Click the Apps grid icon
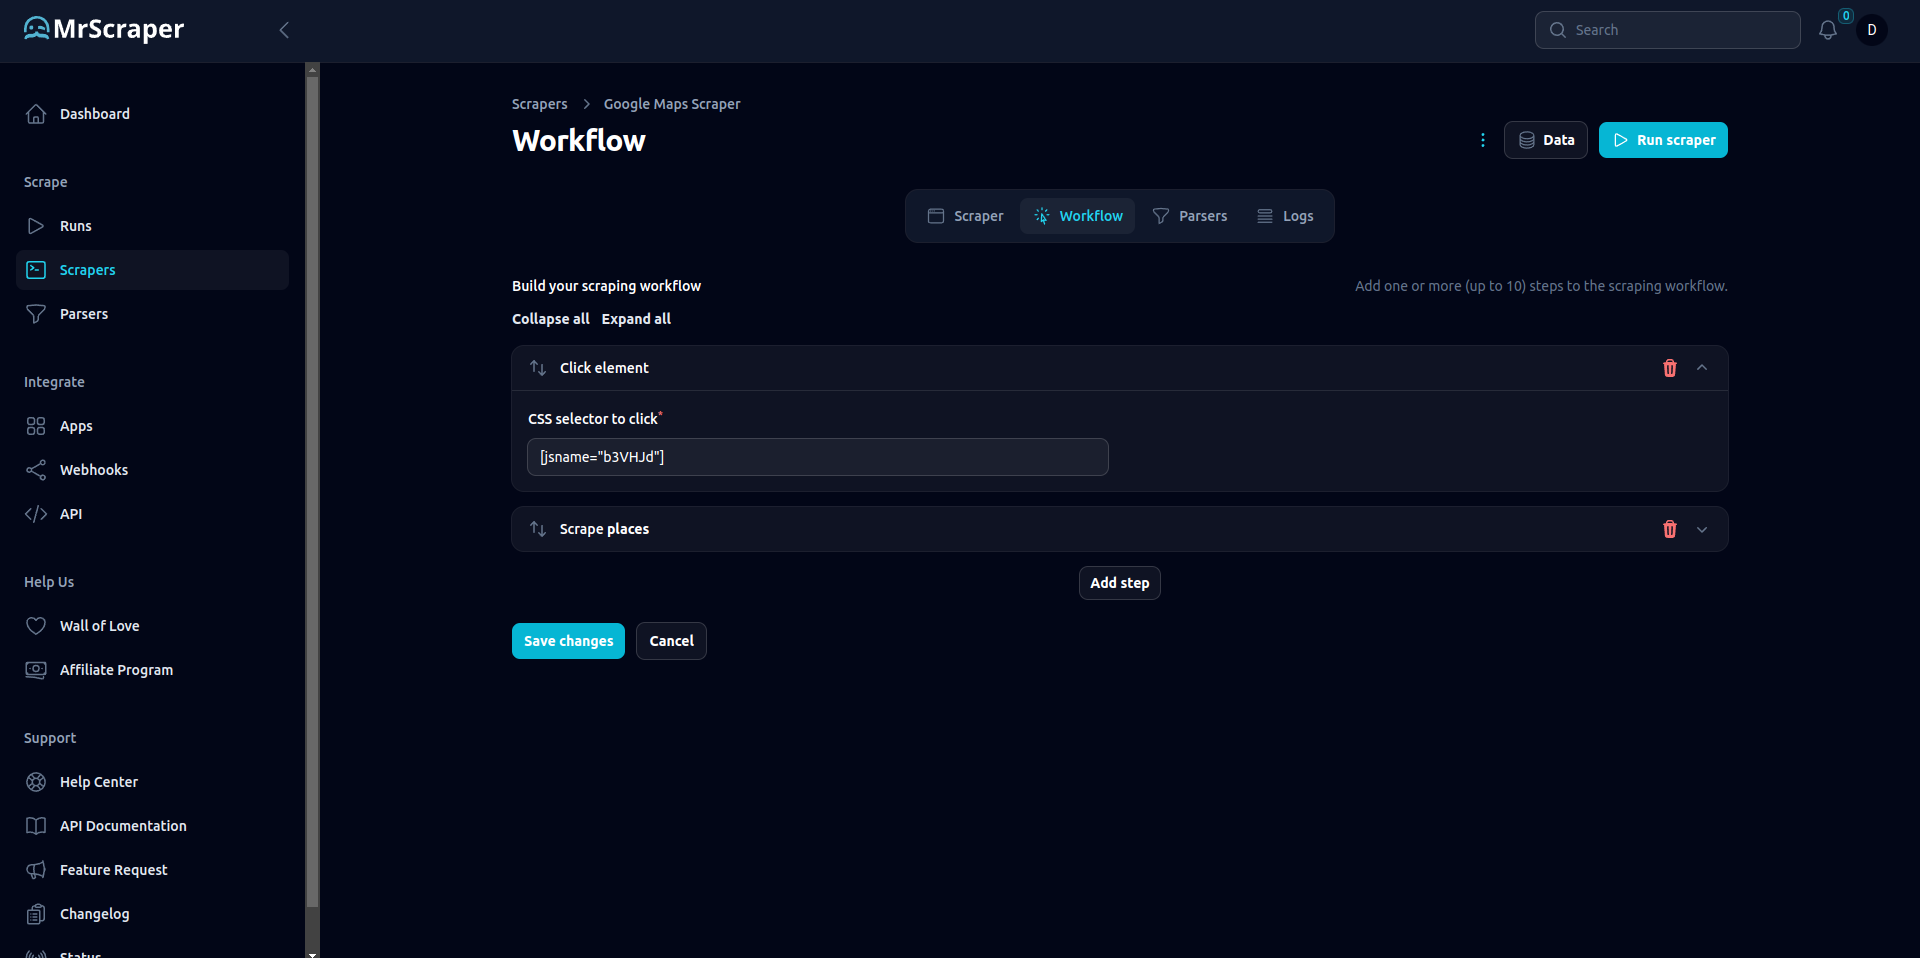 [x=36, y=426]
